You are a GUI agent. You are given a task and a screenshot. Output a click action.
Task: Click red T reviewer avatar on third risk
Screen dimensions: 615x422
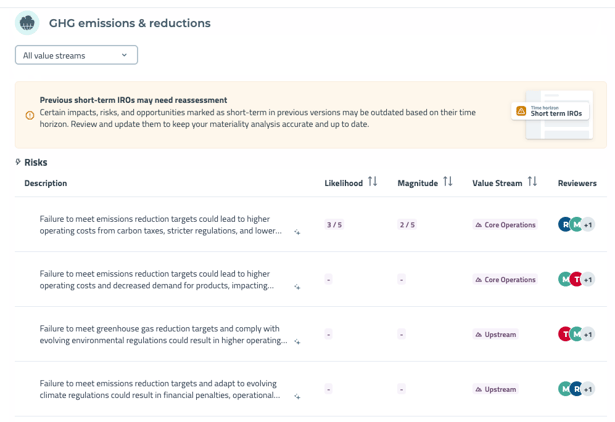point(565,334)
